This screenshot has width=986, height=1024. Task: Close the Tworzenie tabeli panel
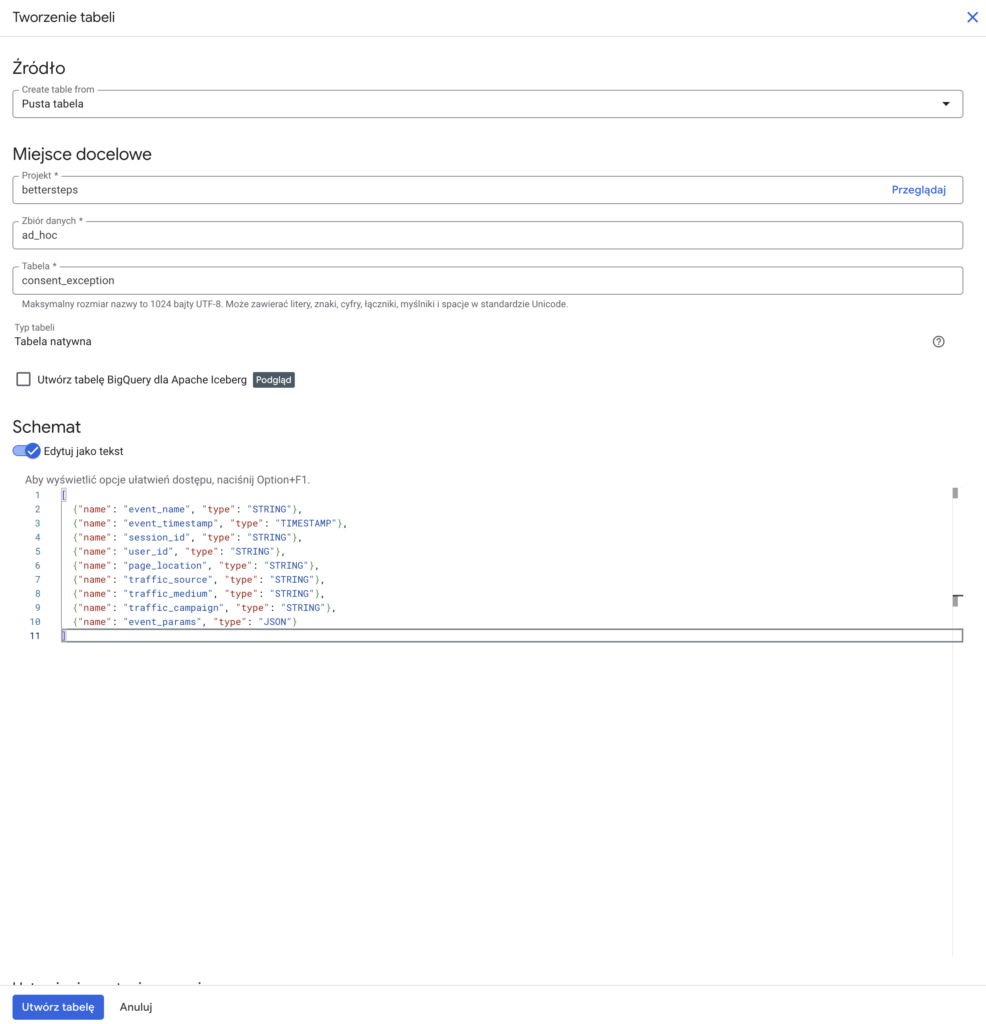point(972,17)
